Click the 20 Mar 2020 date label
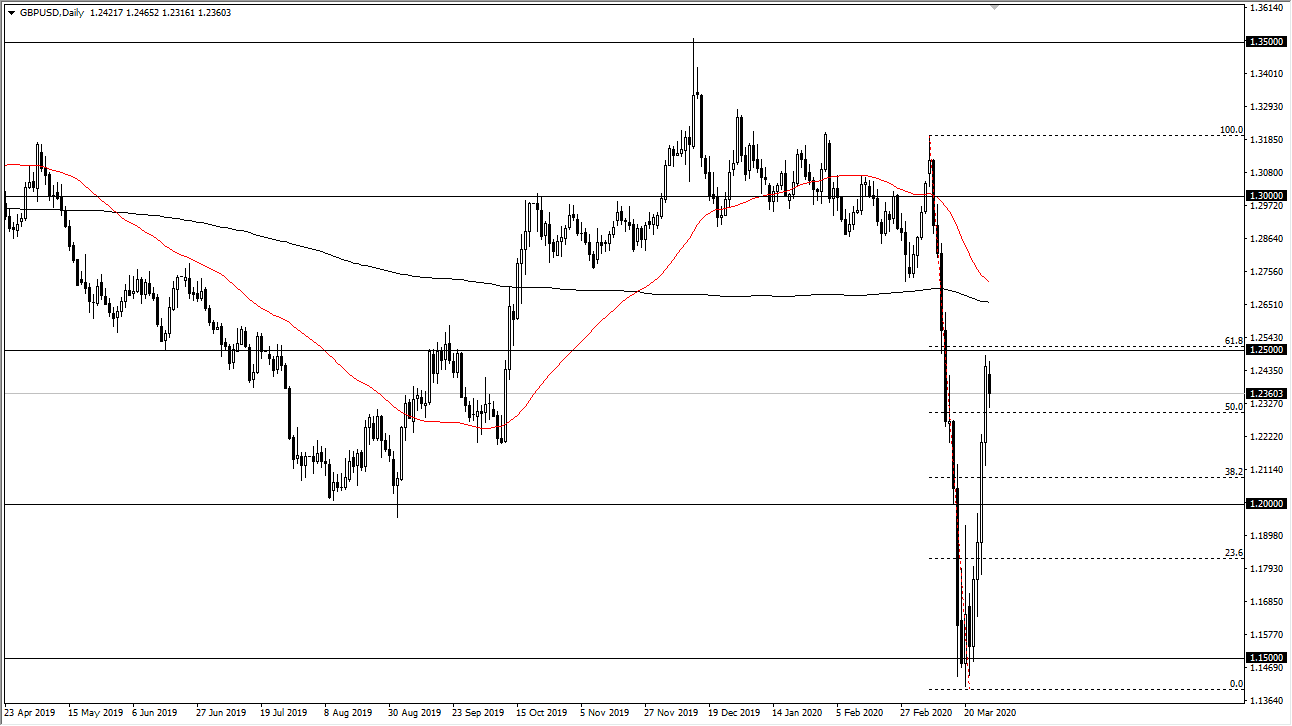The image size is (1292, 726). coord(992,714)
